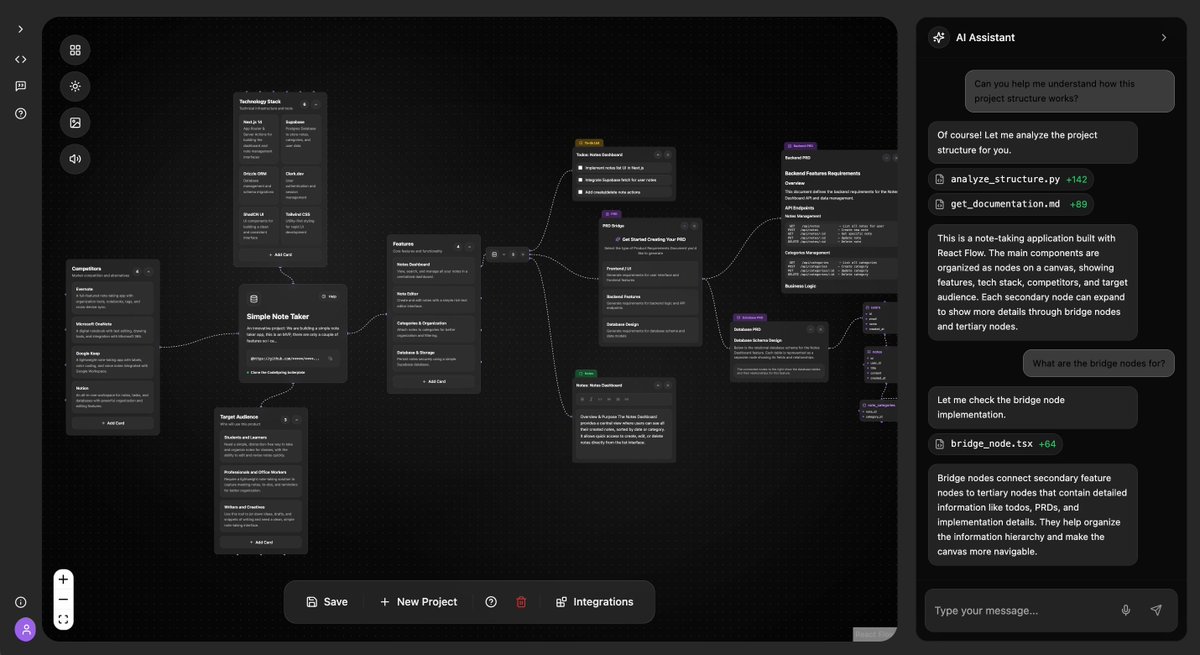Click the help icon in bottom toolbar

click(491, 602)
